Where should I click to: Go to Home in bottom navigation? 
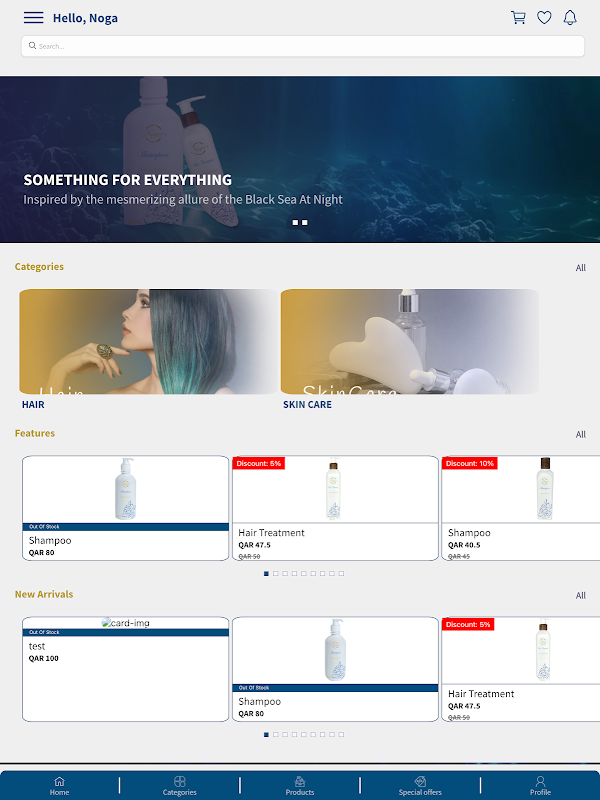[x=59, y=786]
